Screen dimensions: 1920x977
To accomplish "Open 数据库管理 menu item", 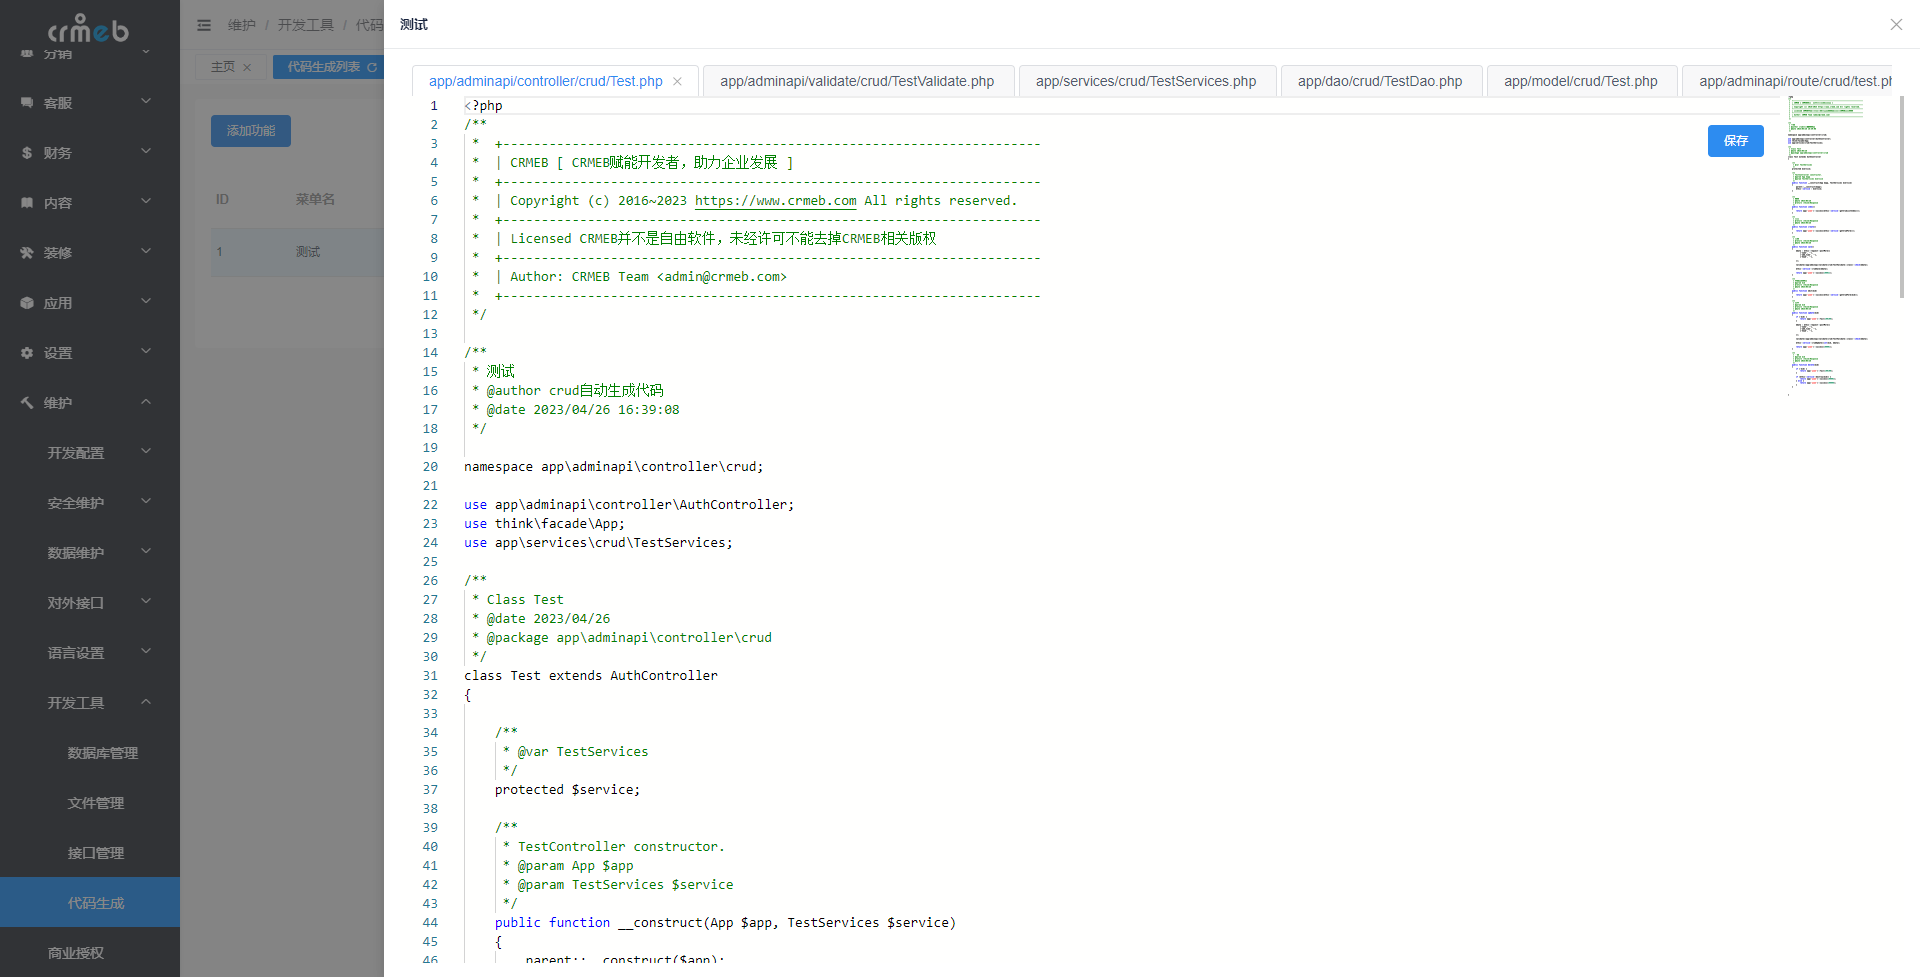I will click(x=90, y=752).
